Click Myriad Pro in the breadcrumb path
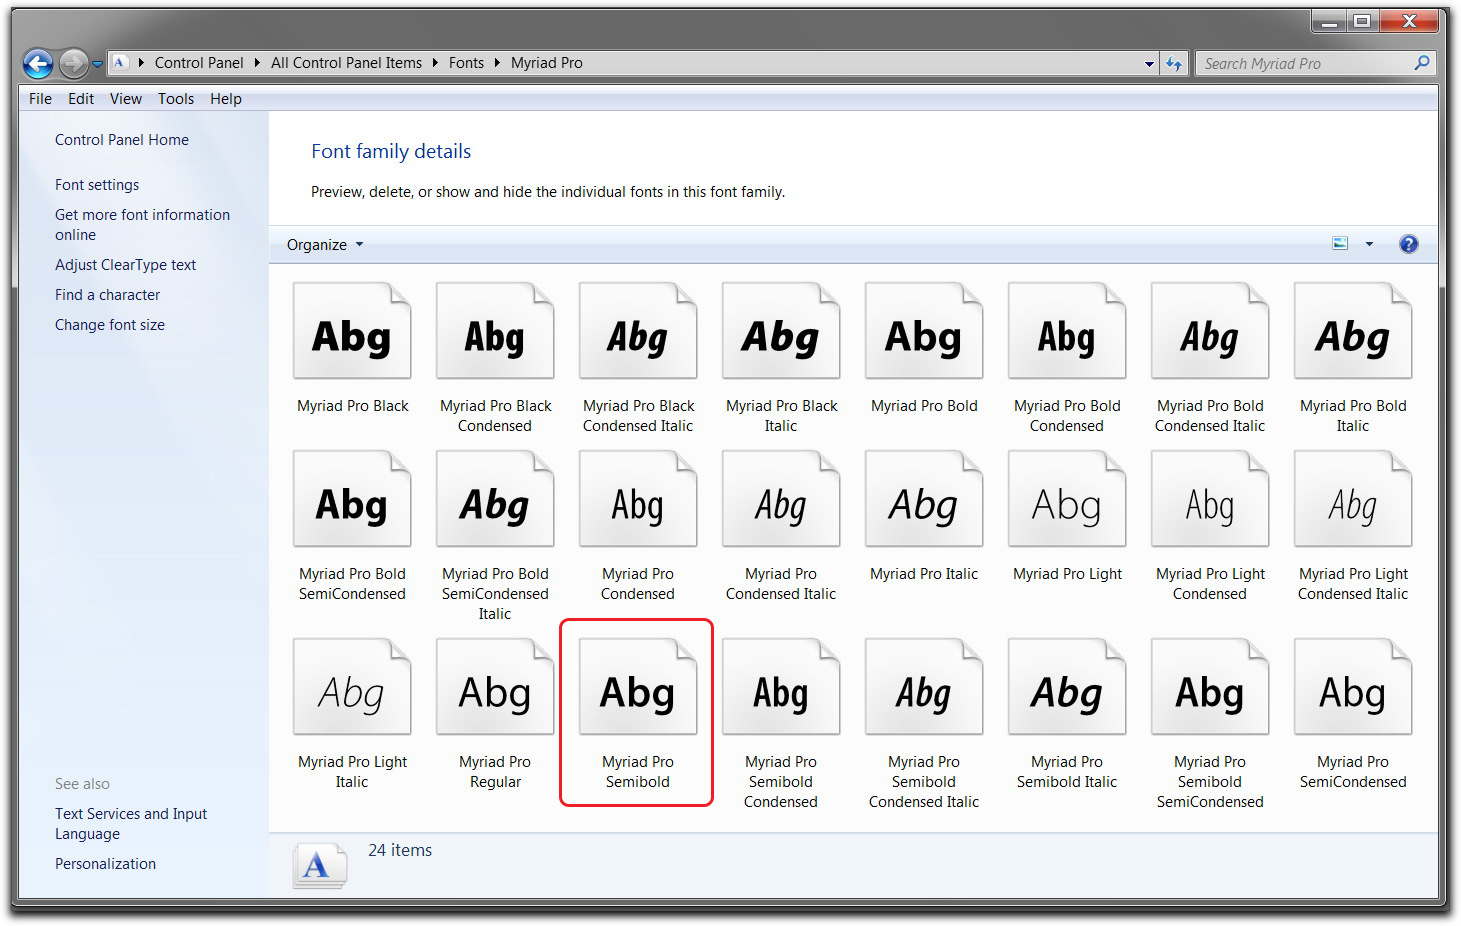Viewport: 1461px width, 926px height. (x=547, y=63)
